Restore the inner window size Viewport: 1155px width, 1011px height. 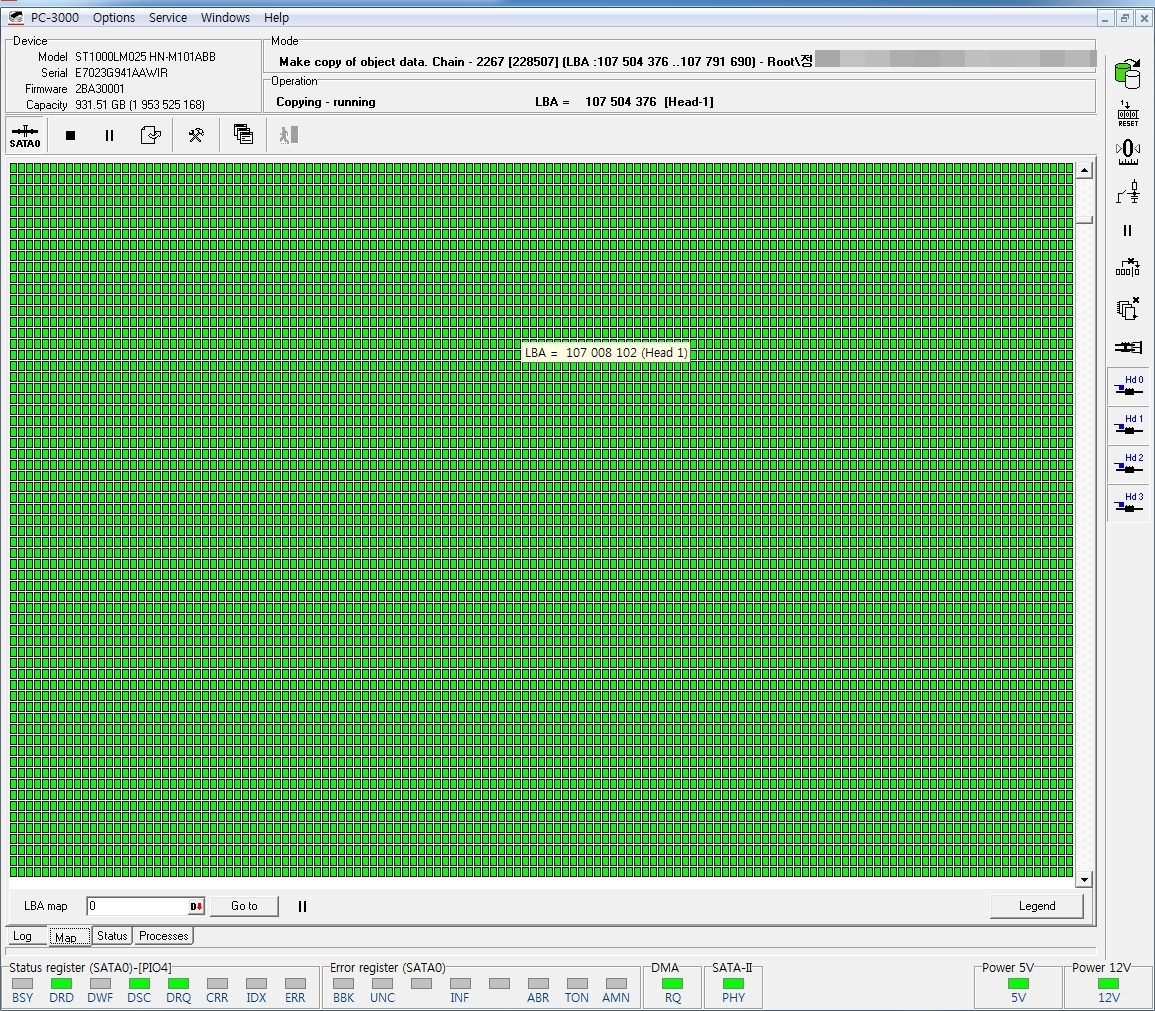coord(1124,18)
